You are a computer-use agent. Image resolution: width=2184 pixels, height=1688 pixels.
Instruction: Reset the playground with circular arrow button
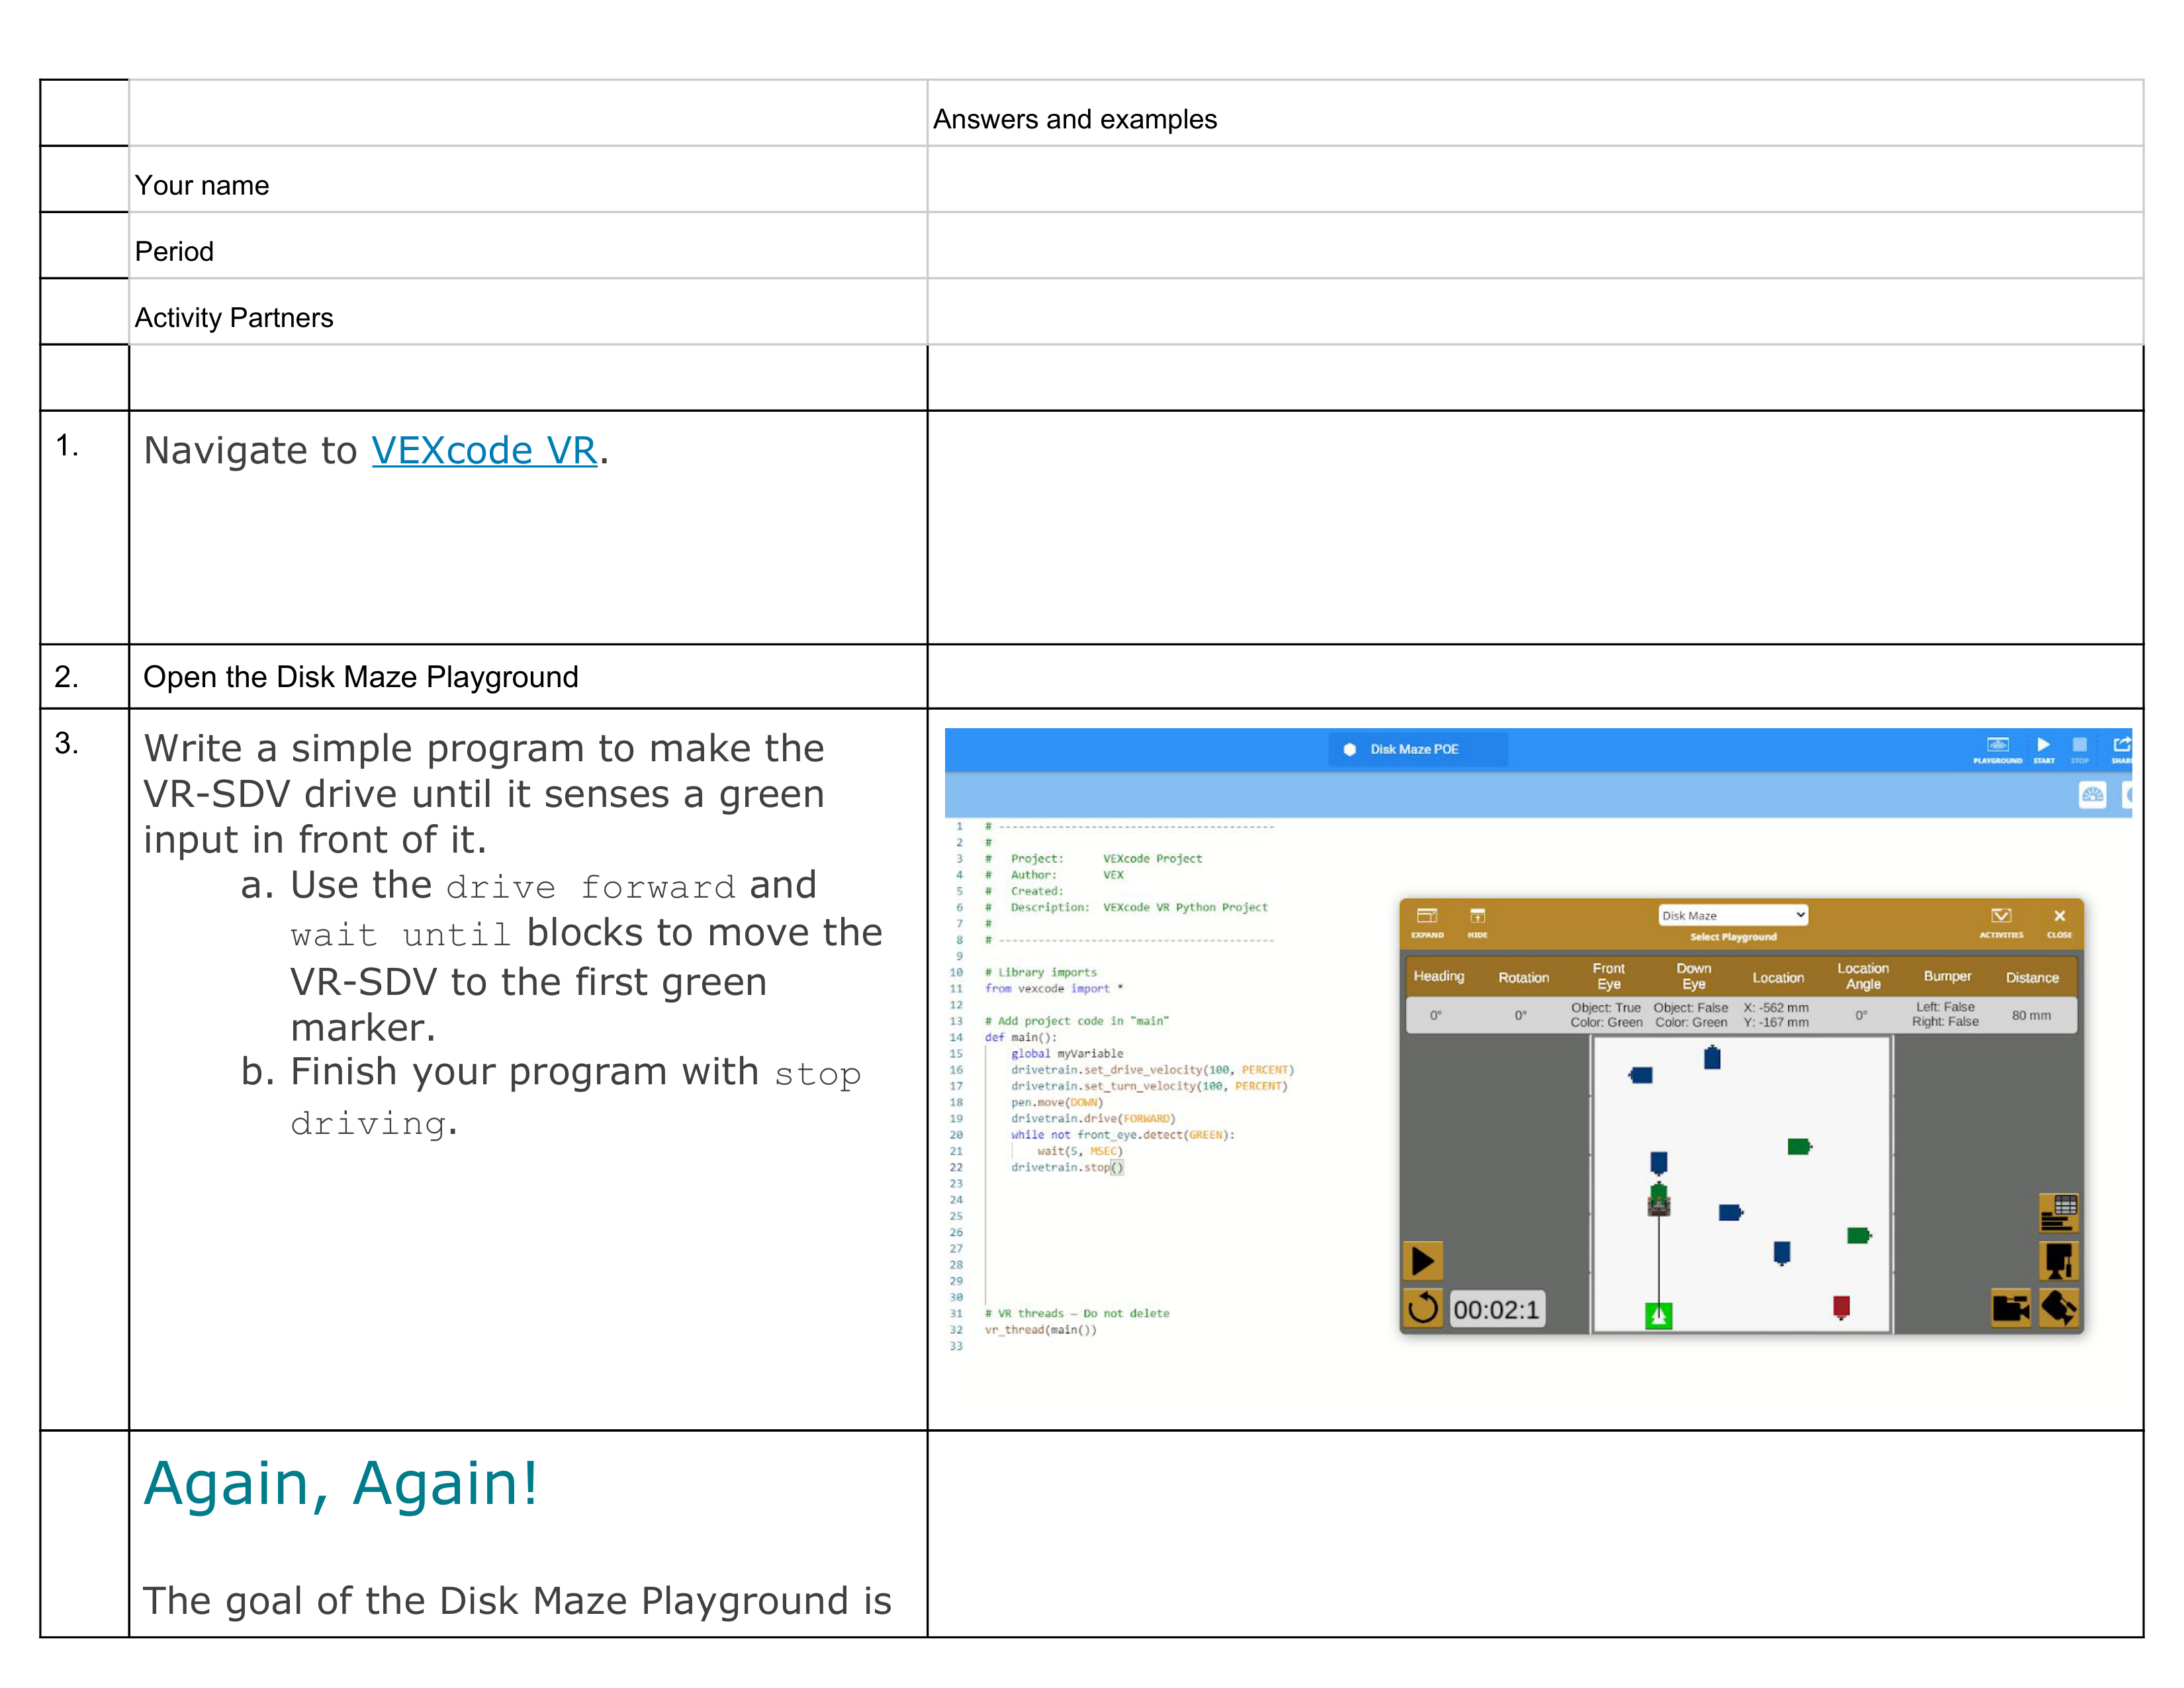pos(1423,1308)
